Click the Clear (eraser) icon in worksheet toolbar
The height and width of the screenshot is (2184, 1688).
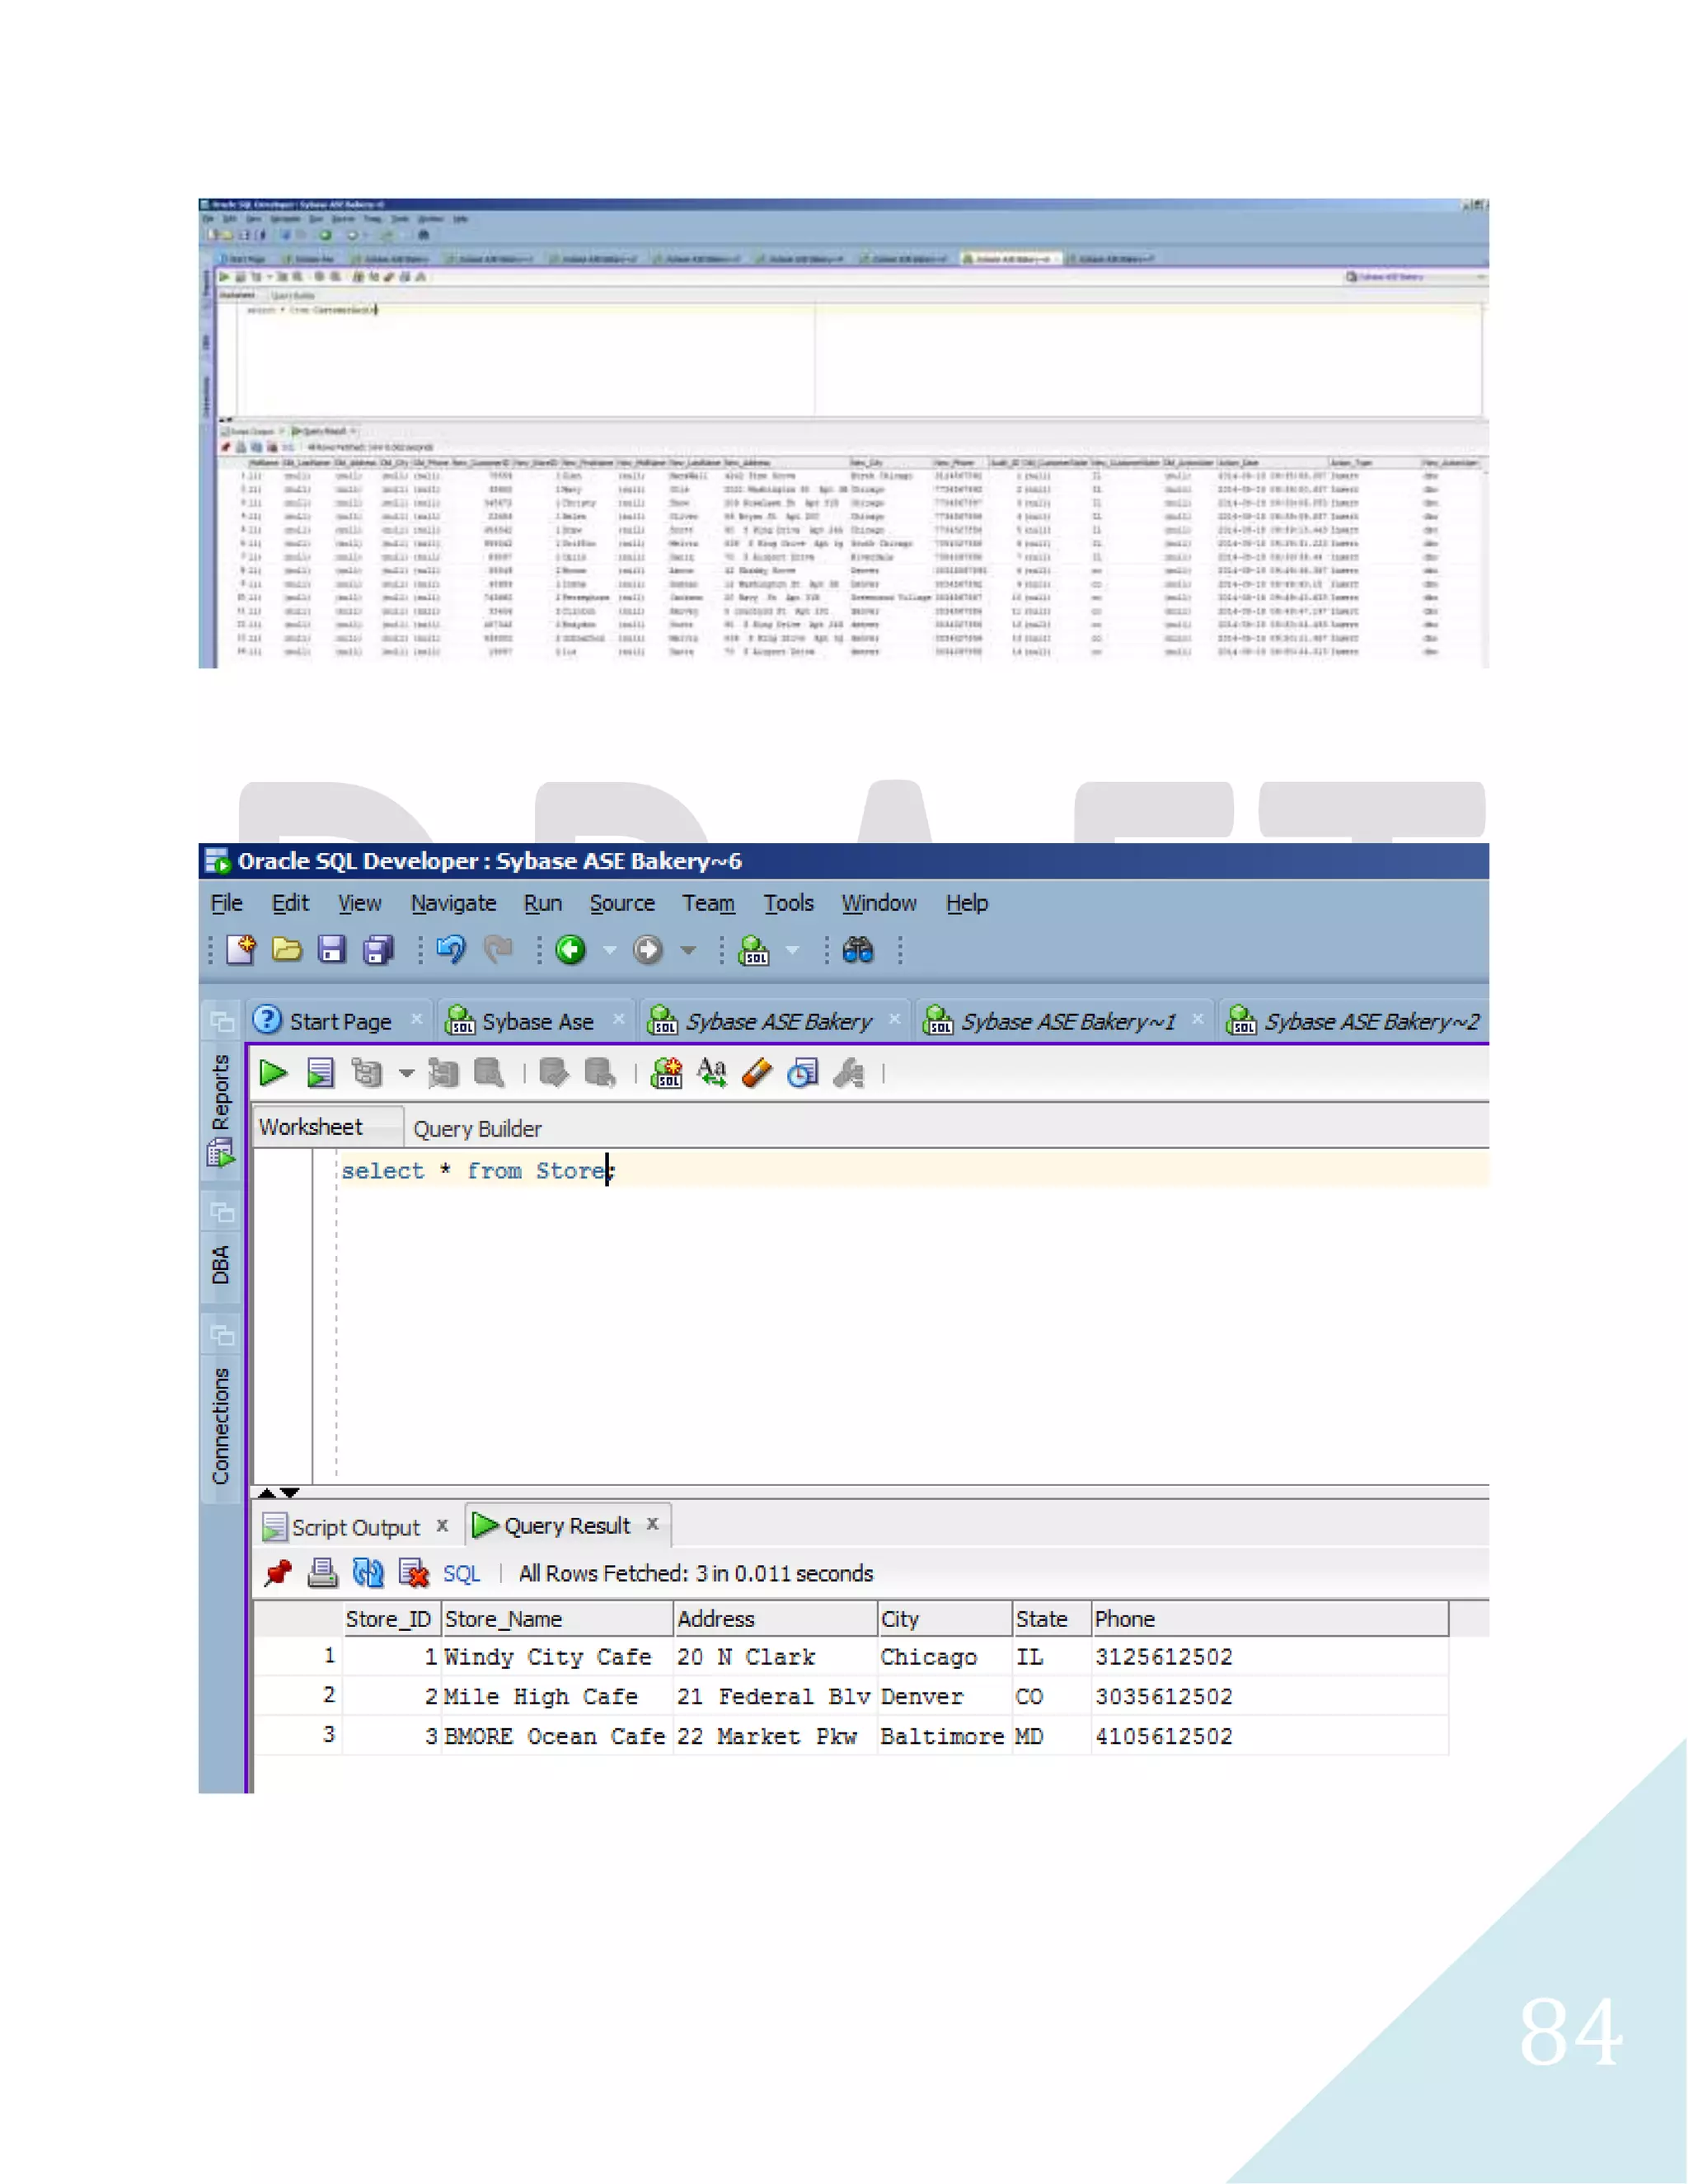click(757, 1073)
